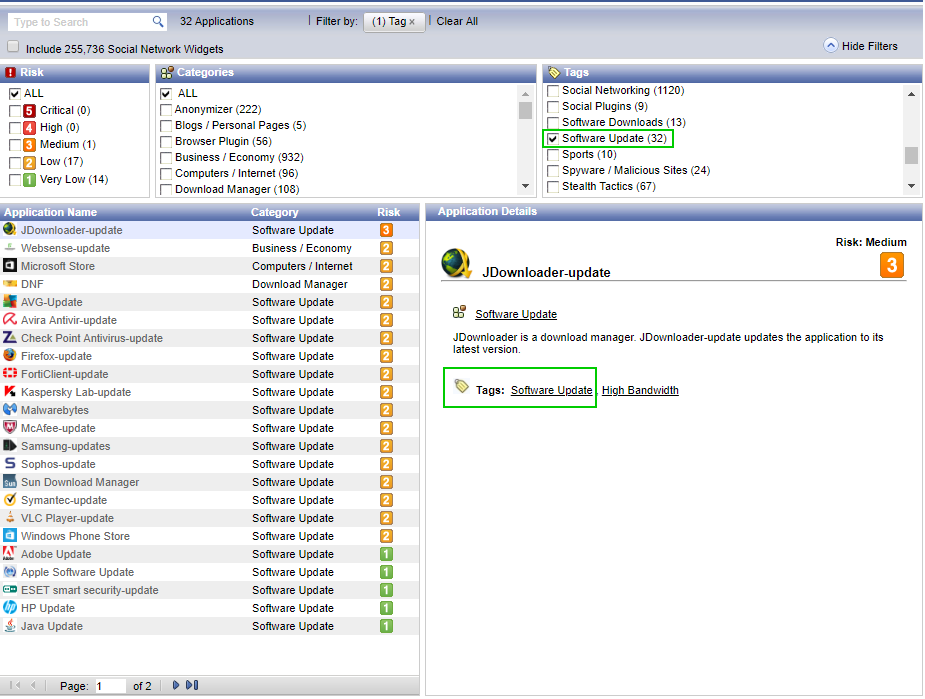This screenshot has height=699, width=925.
Task: Click the Kaspersky Lab-update row icon
Action: pyautogui.click(x=9, y=392)
